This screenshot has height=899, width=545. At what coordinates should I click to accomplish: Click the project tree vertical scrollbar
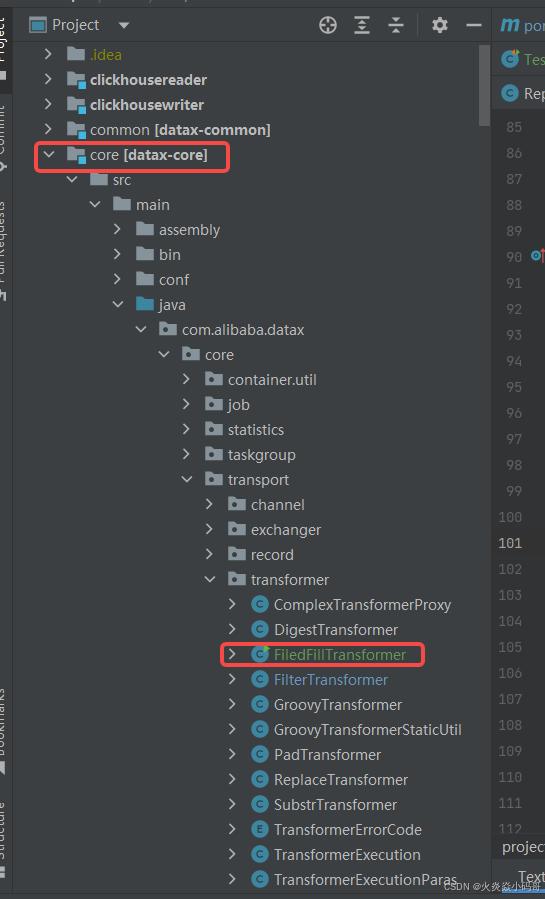pyautogui.click(x=484, y=85)
